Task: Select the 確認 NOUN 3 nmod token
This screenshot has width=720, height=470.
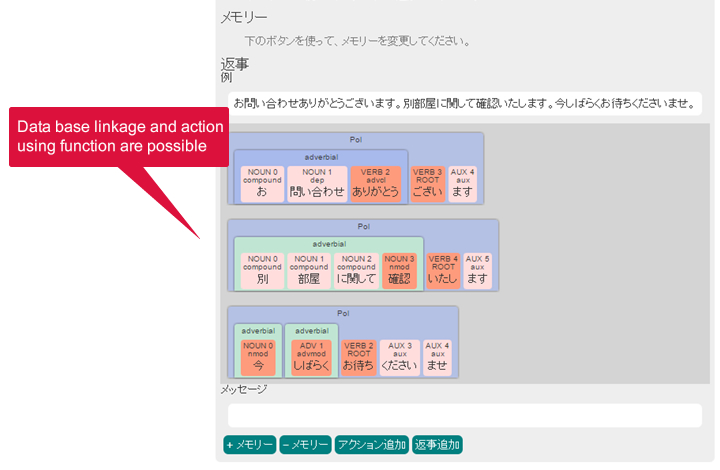Action: click(400, 271)
